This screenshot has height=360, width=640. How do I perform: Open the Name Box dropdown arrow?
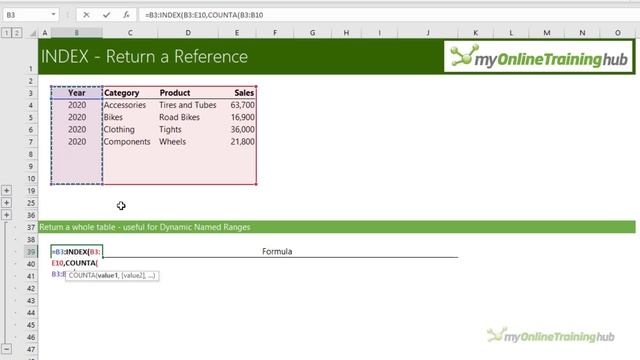click(x=53, y=15)
